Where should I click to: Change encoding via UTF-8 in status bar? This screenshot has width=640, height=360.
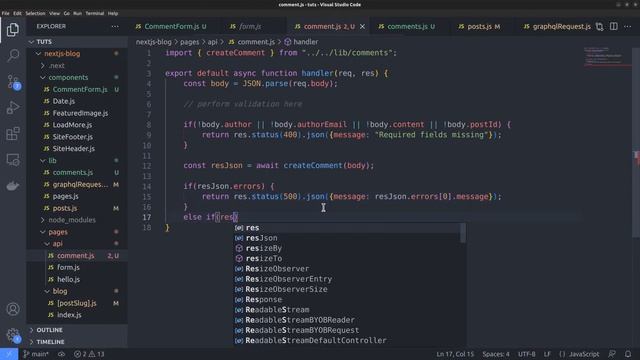(x=527, y=354)
